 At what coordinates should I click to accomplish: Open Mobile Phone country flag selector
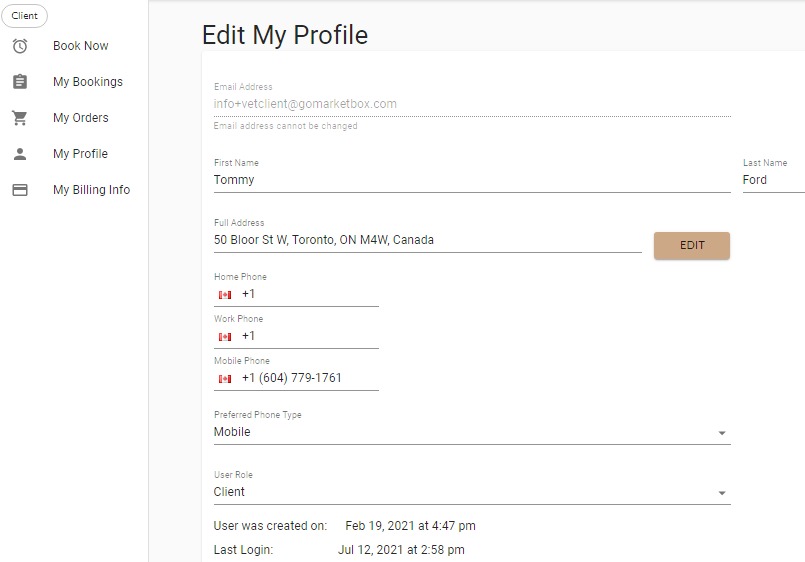(x=225, y=379)
